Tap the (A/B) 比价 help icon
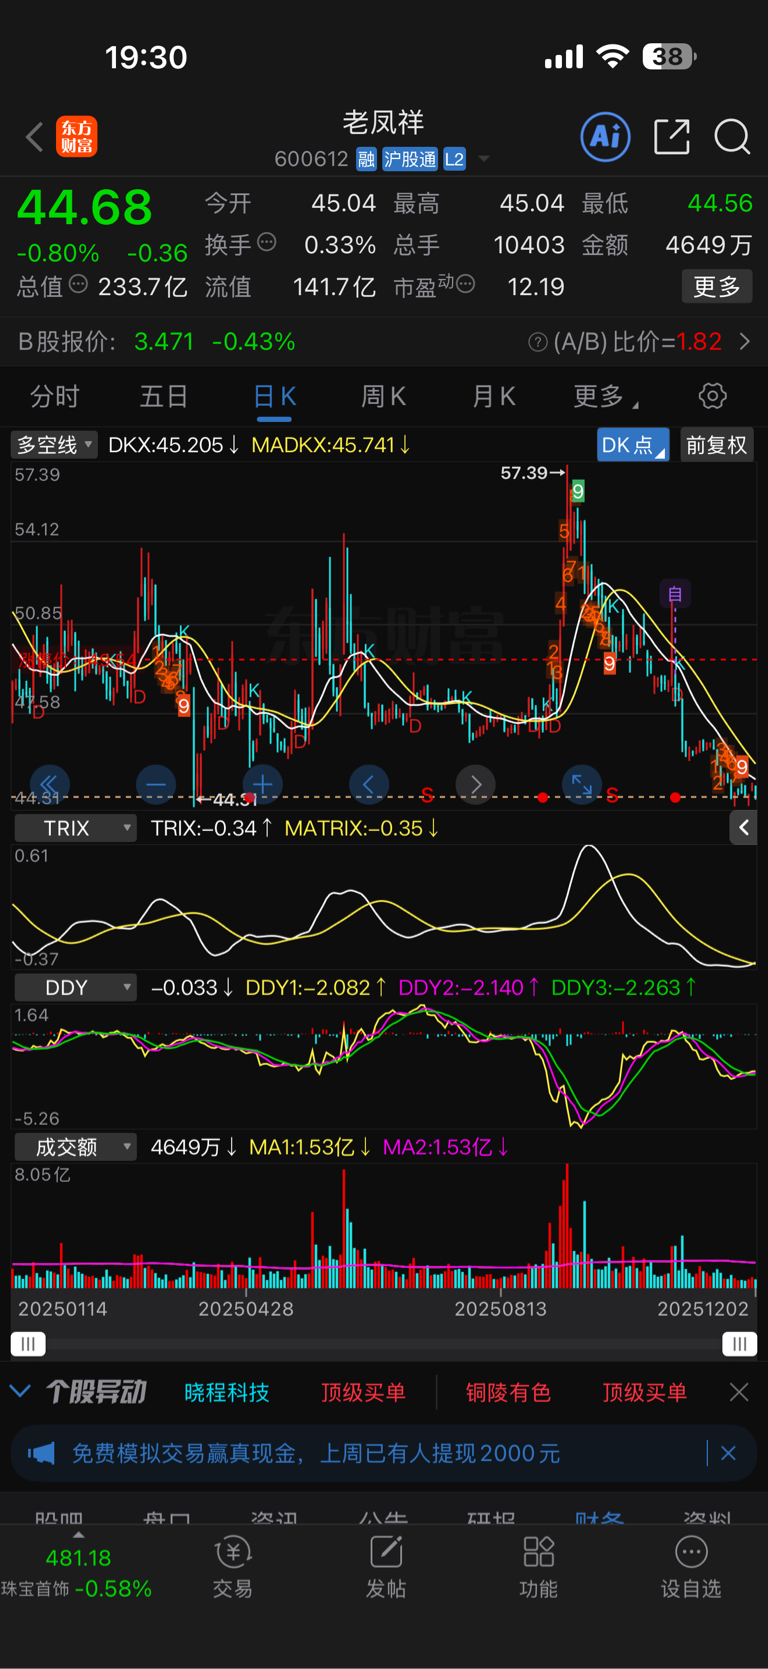 [x=538, y=342]
